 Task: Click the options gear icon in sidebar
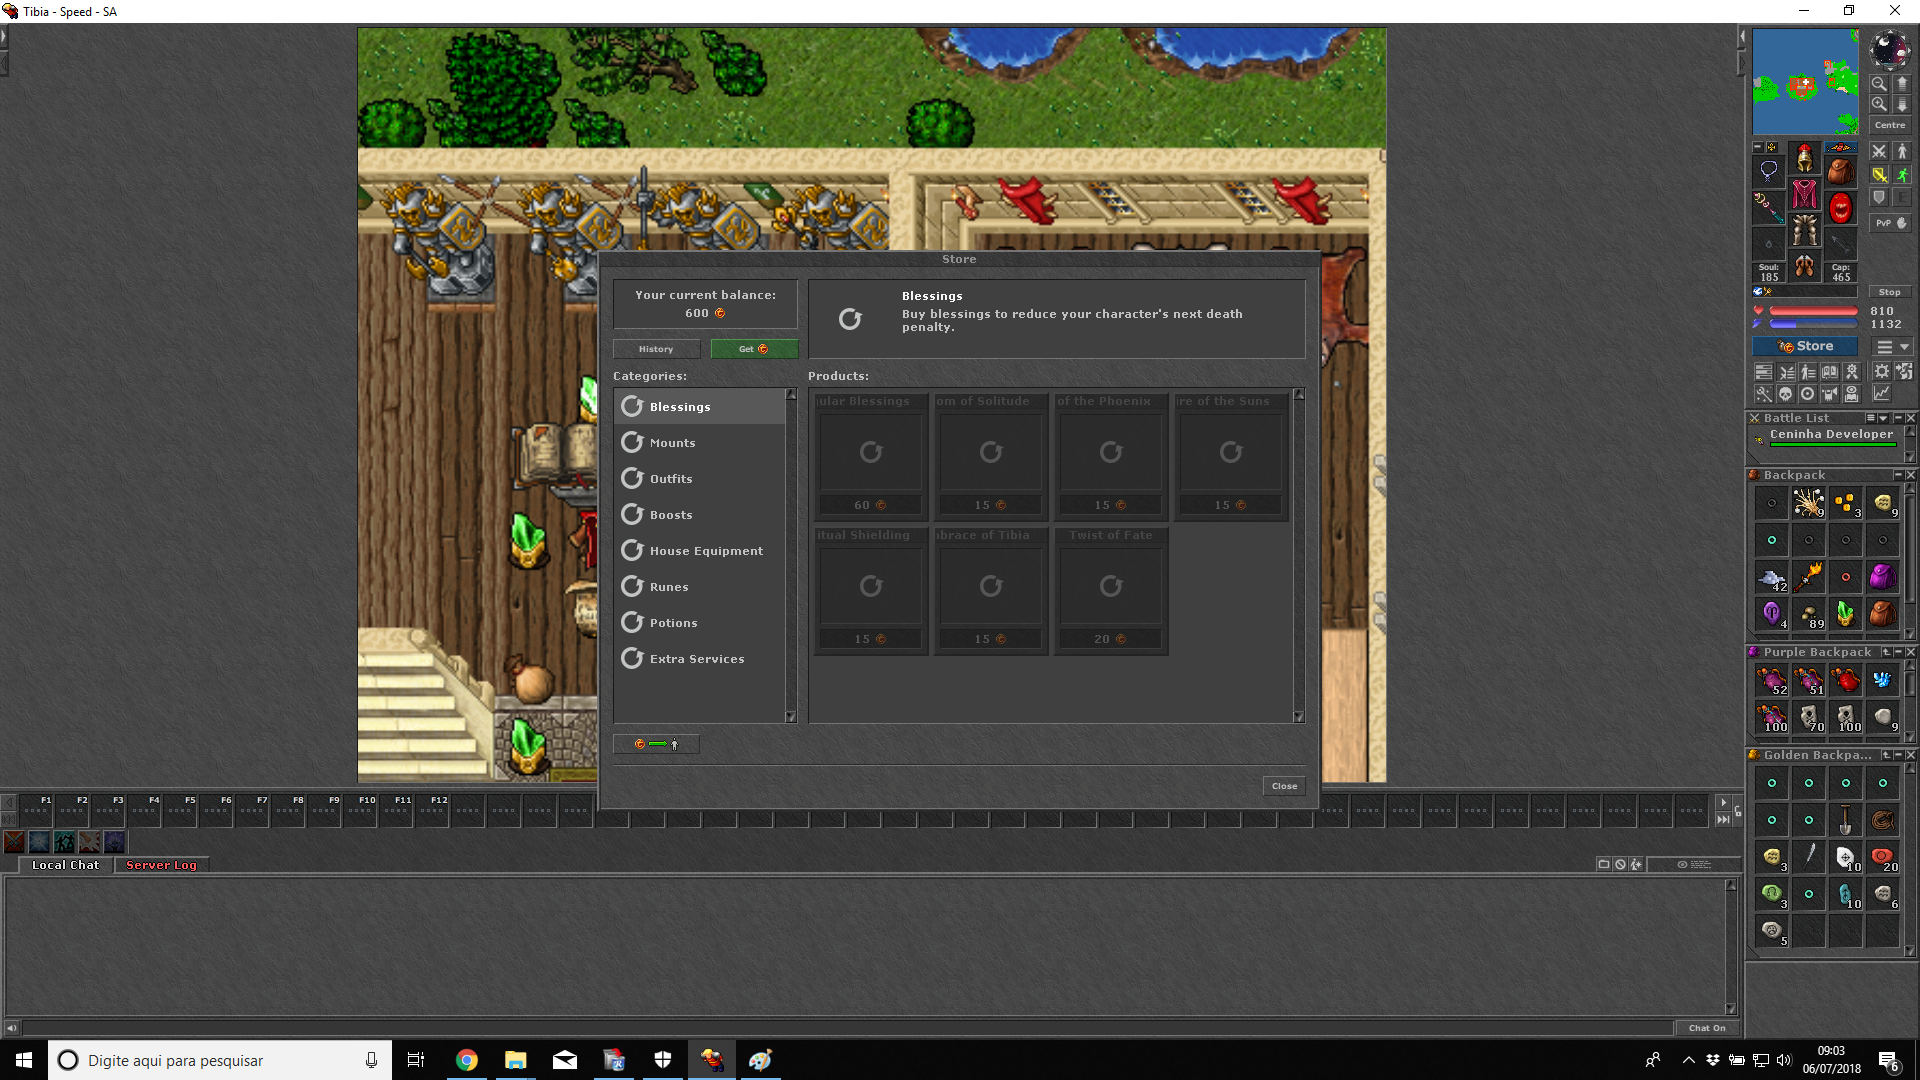coord(1883,371)
